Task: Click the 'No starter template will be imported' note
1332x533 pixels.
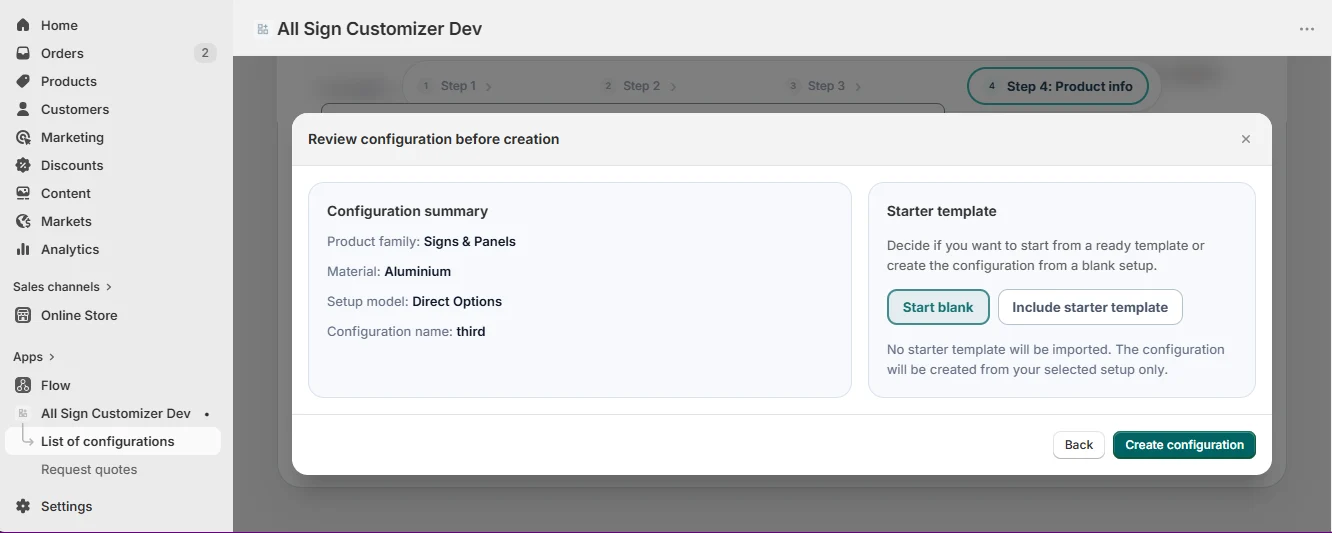Action: 1056,359
